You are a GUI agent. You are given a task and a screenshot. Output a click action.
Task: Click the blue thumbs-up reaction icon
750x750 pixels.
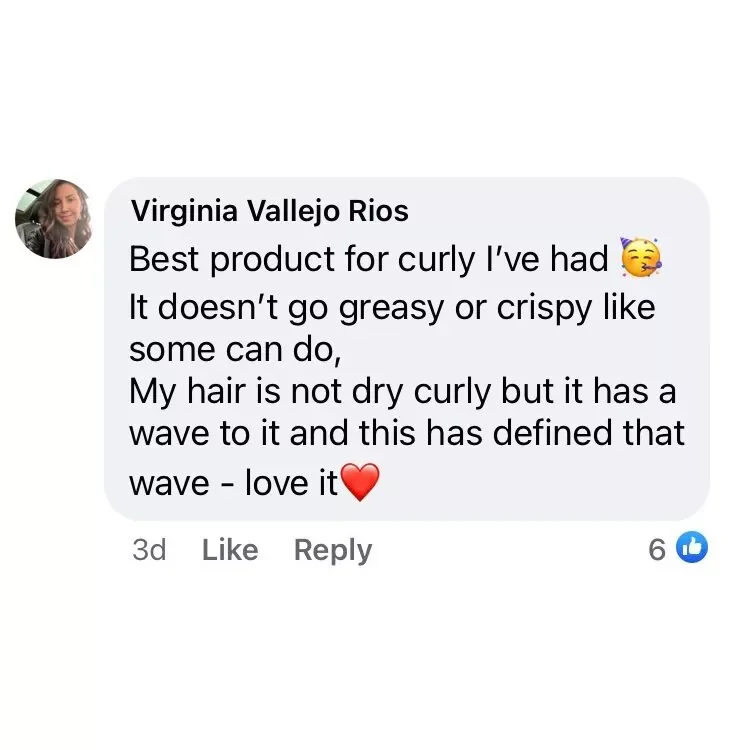point(692,547)
